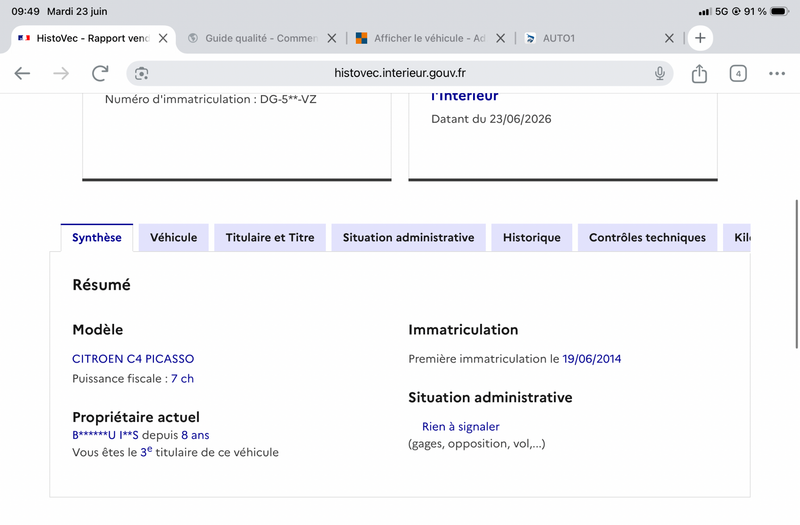Open the three-dot browser menu
The width and height of the screenshot is (800, 525).
click(777, 73)
